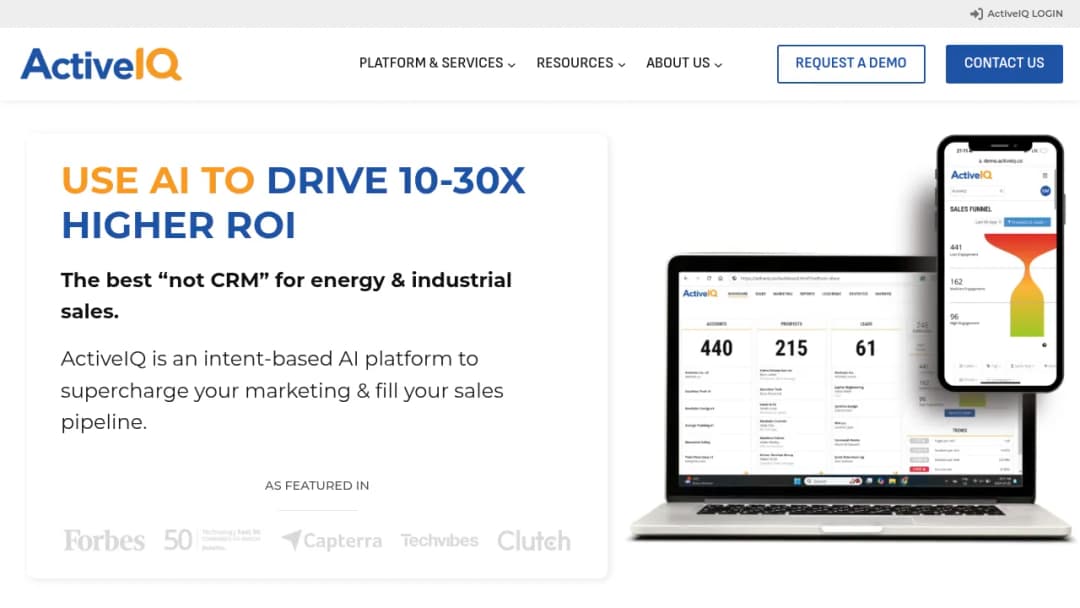Expand the chevron next to About Us

click(x=718, y=65)
